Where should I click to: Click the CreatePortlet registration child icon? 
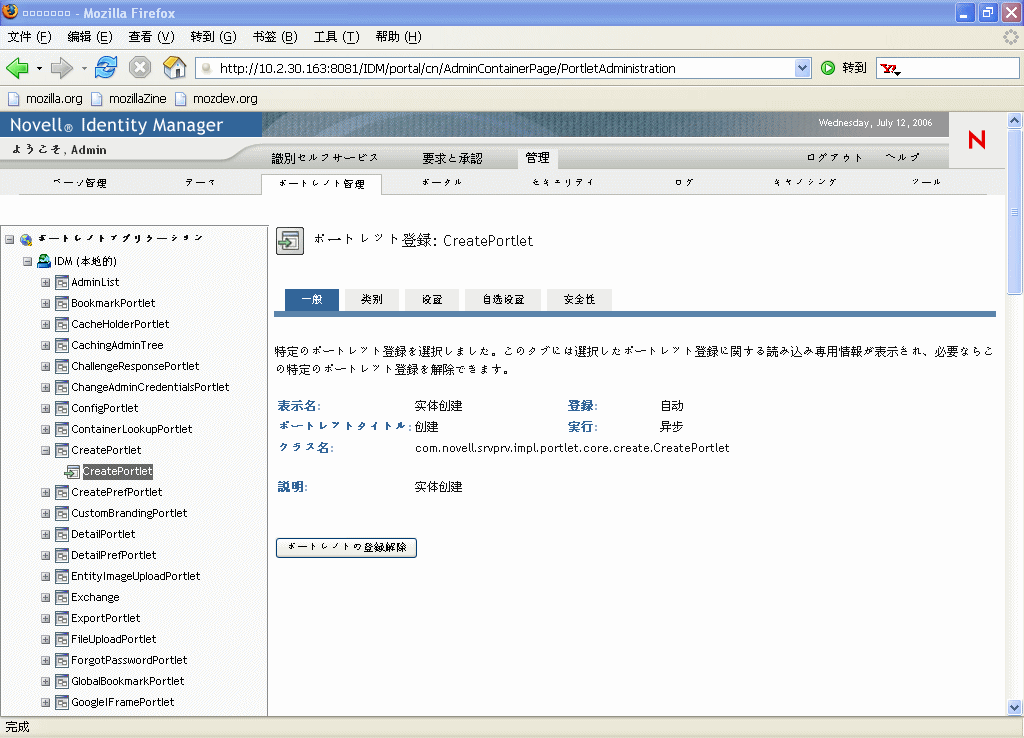point(72,472)
